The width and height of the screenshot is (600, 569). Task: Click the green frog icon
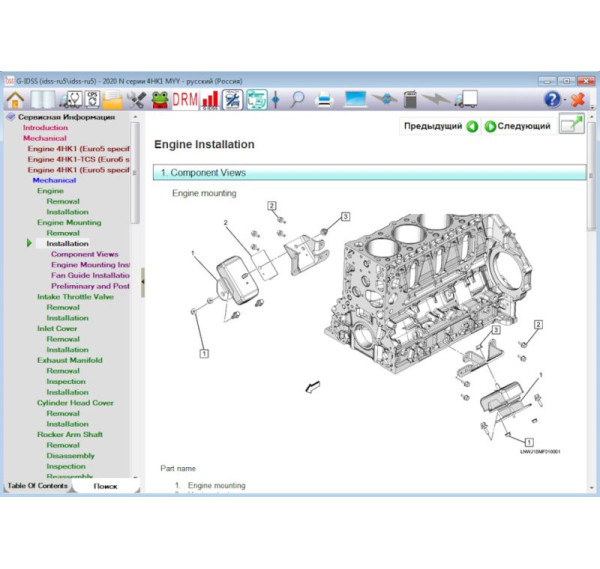click(160, 99)
